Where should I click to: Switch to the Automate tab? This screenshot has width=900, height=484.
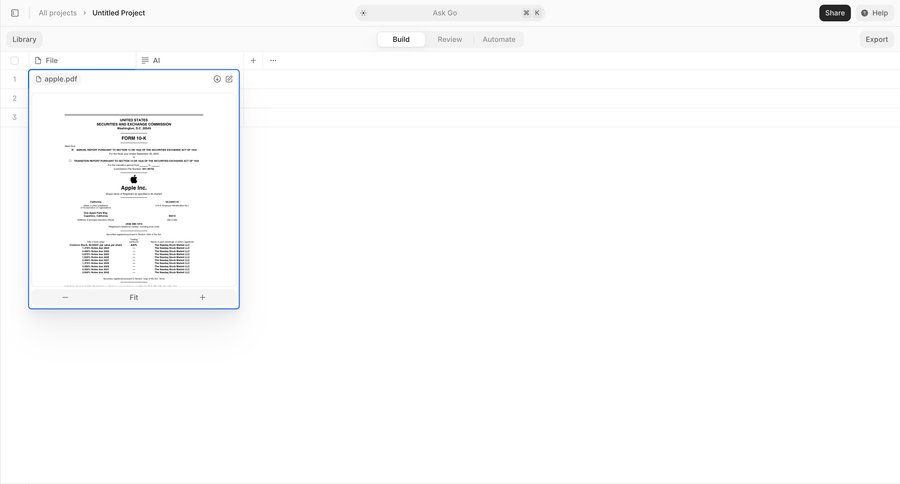pyautogui.click(x=499, y=39)
